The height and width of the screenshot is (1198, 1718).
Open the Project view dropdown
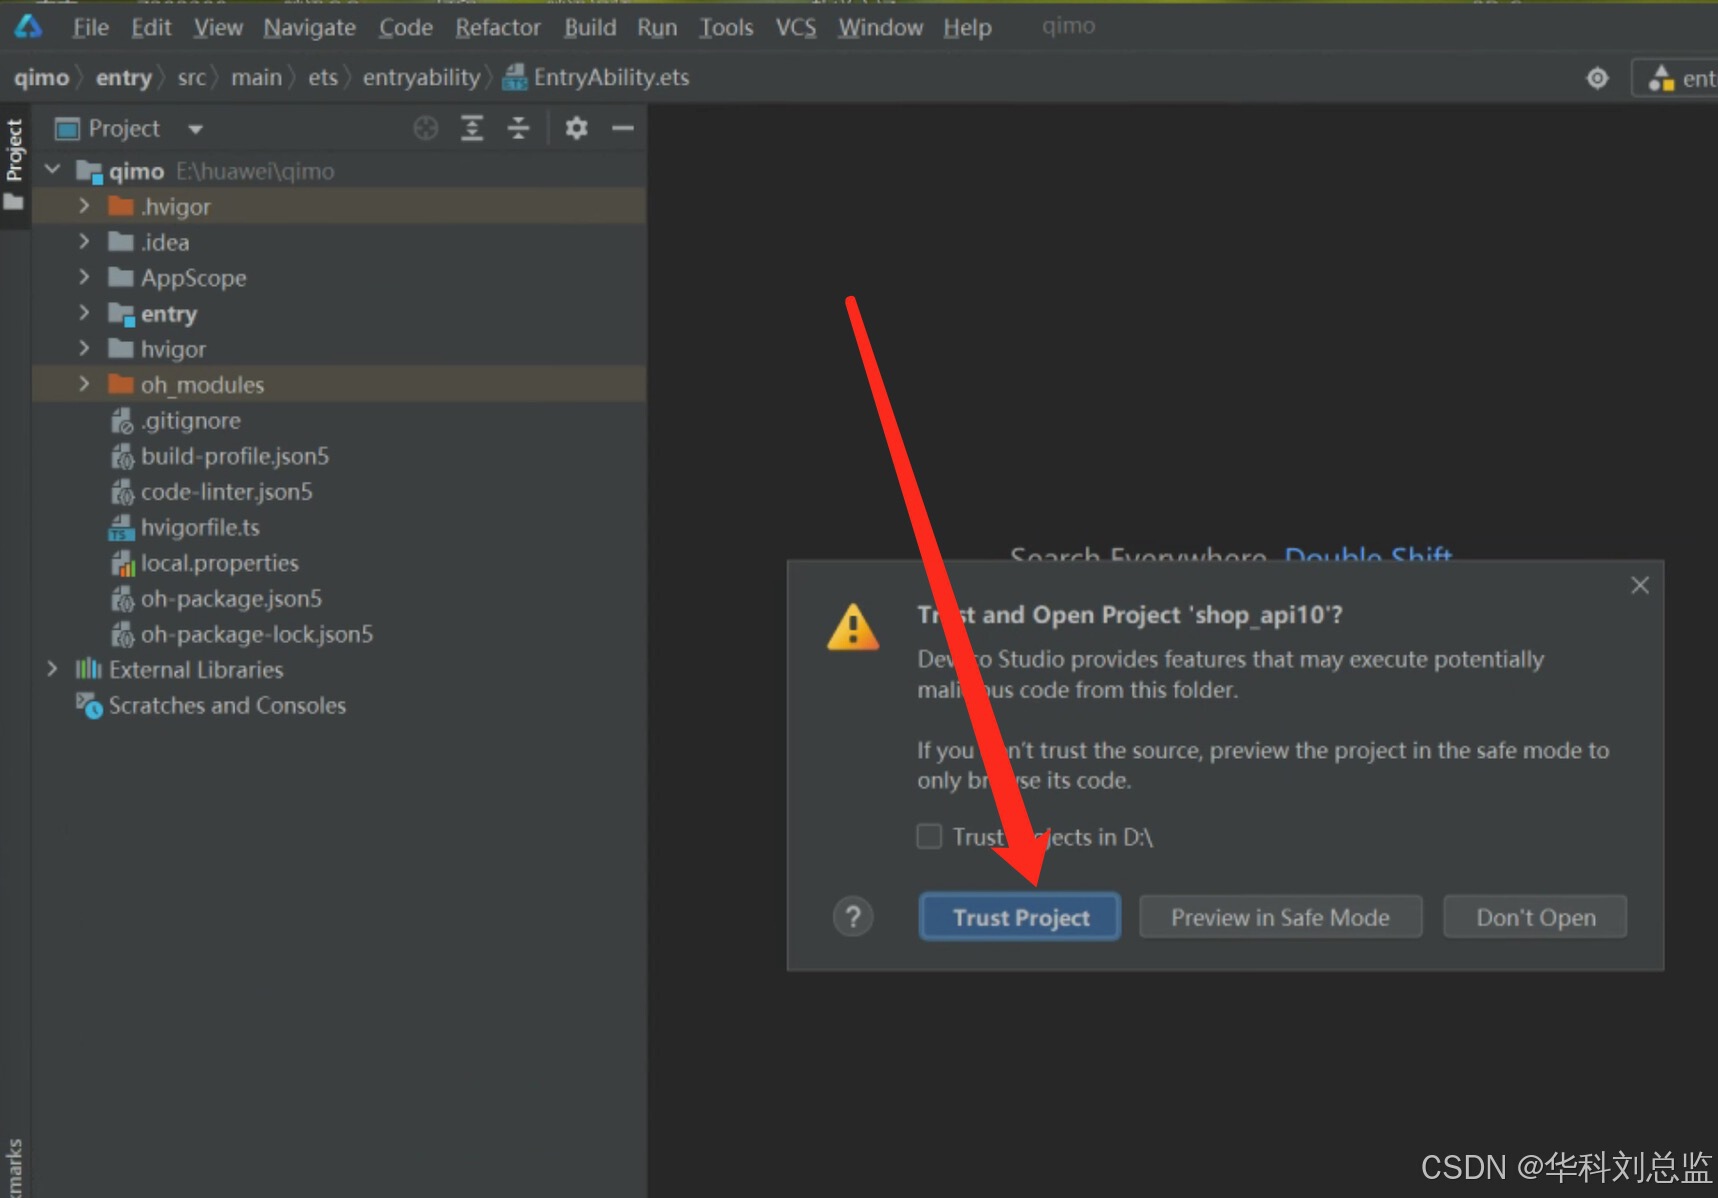click(195, 129)
